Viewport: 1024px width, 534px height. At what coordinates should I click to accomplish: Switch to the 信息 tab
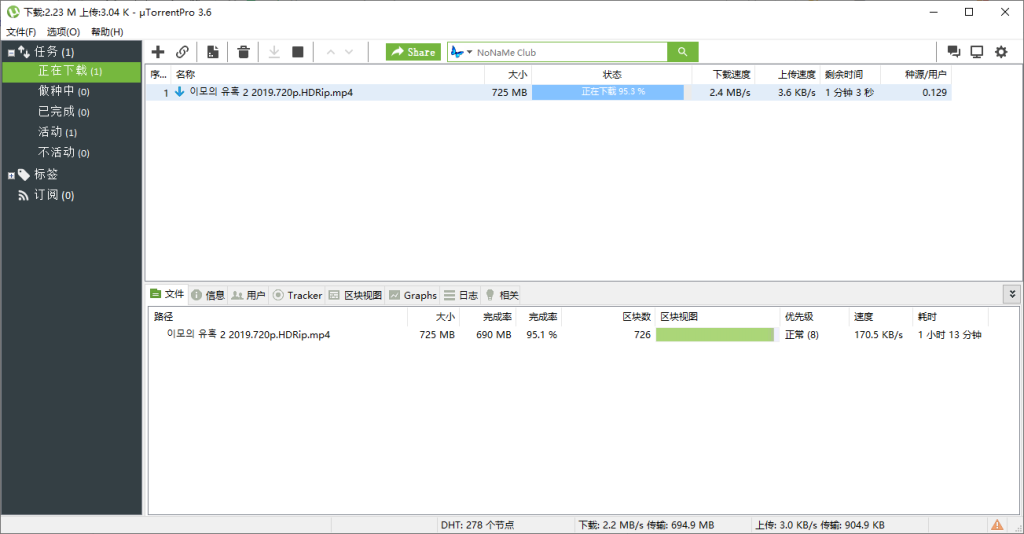pyautogui.click(x=208, y=295)
